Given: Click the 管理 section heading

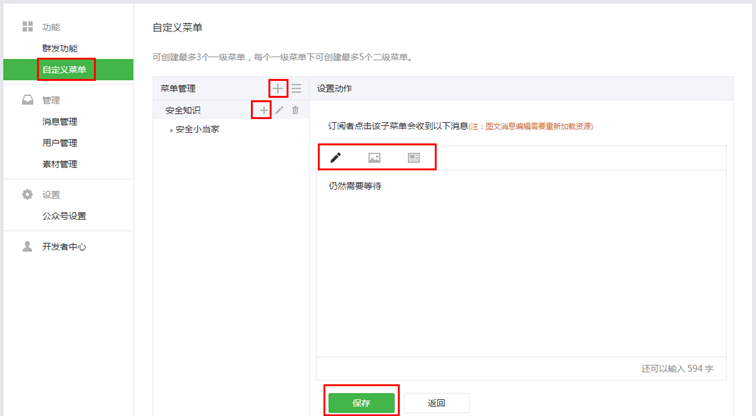Looking at the screenshot, I should [x=51, y=100].
